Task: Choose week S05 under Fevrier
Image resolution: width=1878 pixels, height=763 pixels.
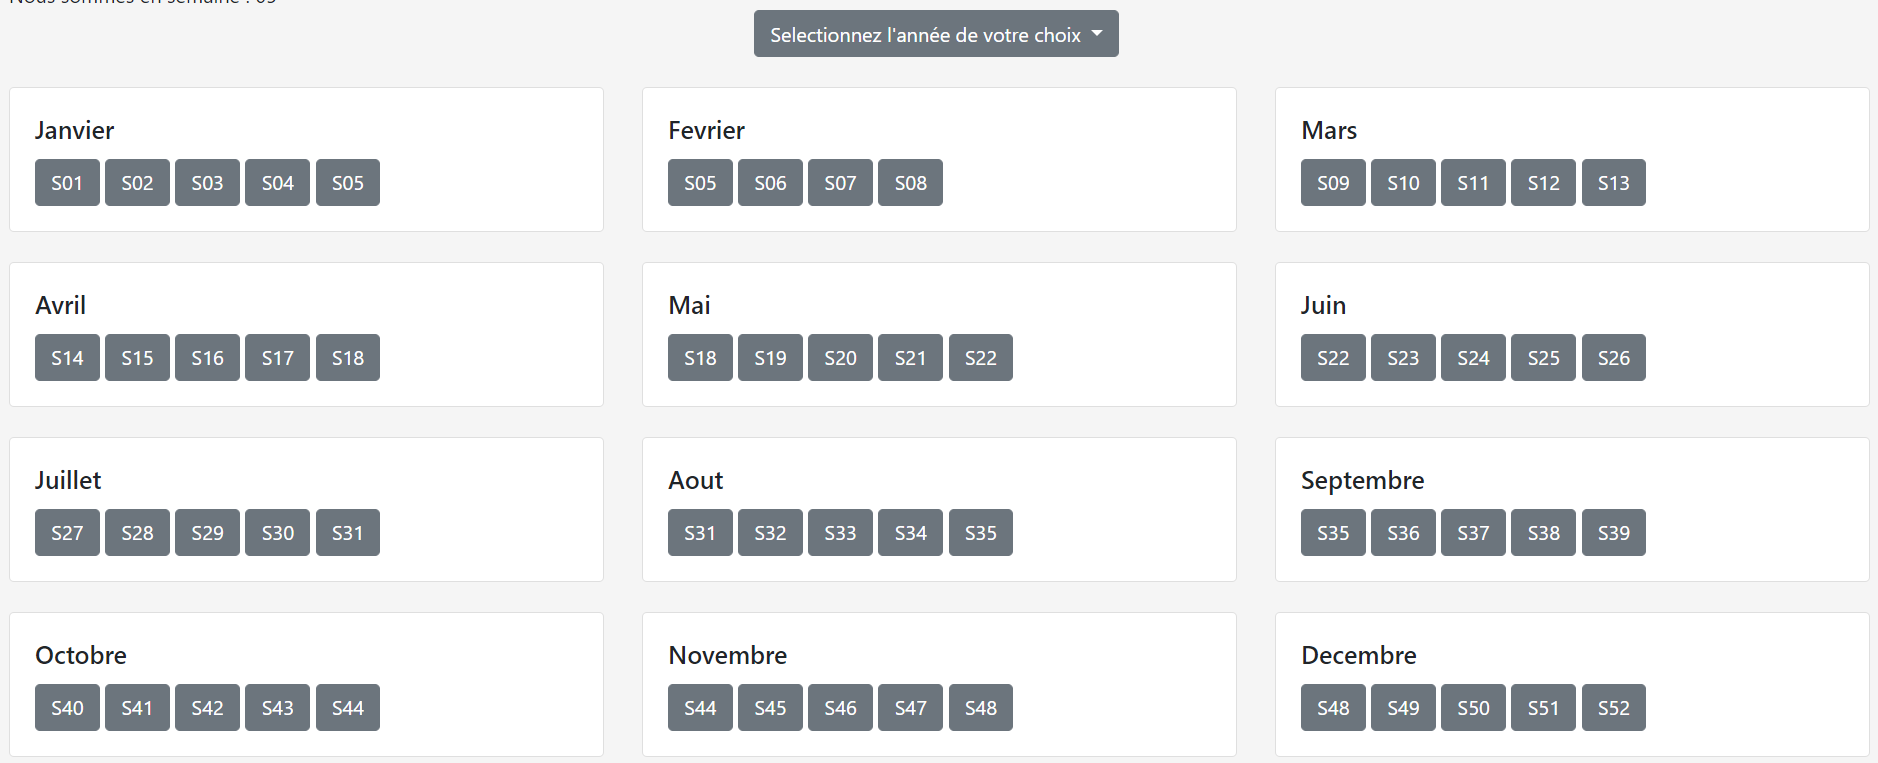Action: [x=700, y=183]
